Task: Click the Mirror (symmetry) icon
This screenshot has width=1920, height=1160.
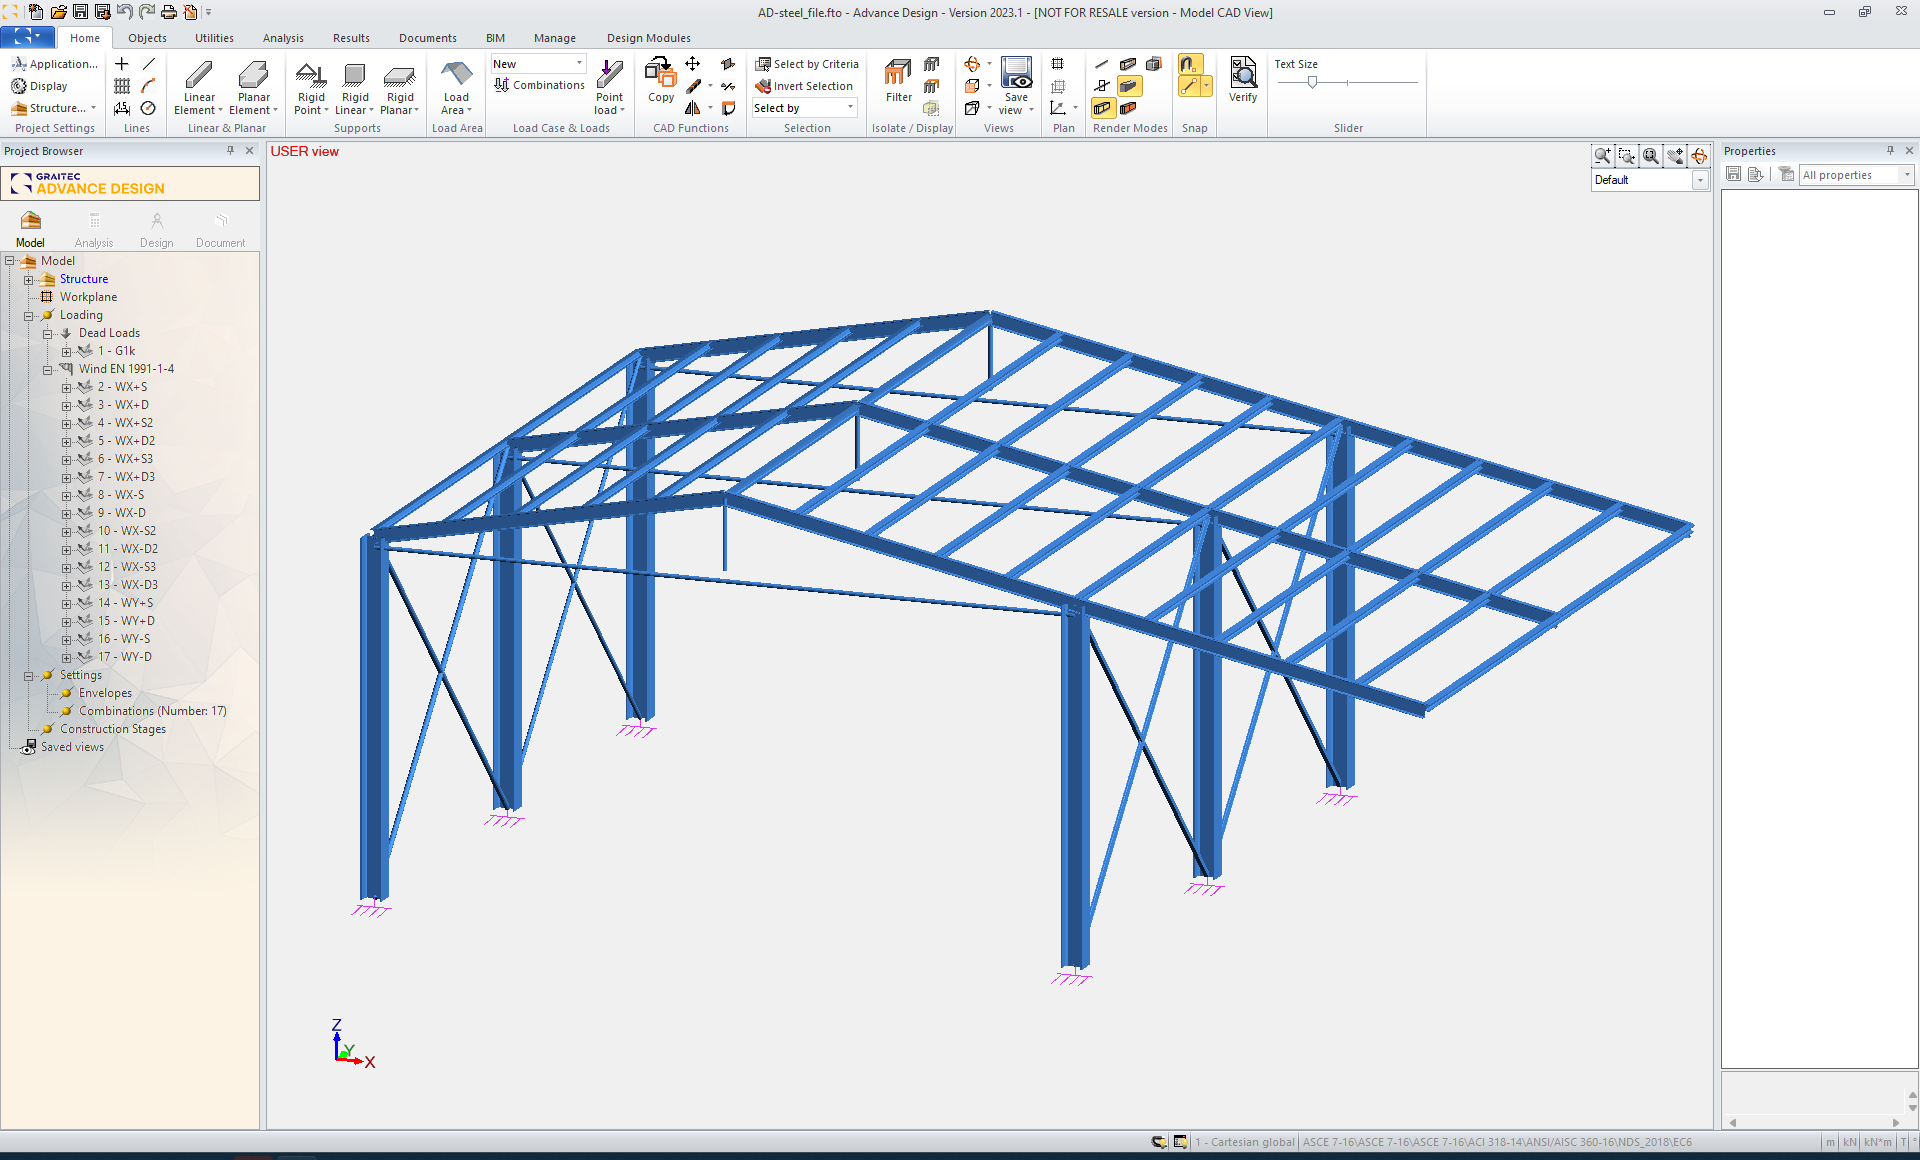Action: [692, 108]
